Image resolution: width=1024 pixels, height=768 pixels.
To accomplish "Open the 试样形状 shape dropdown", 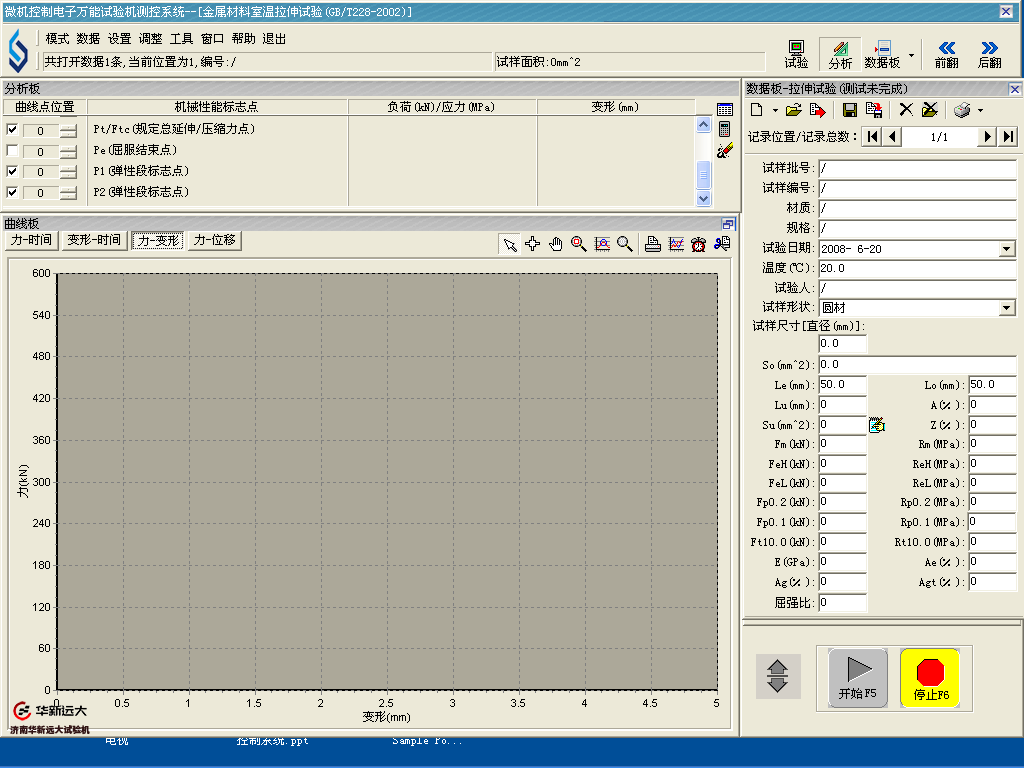I will pos(1006,309).
